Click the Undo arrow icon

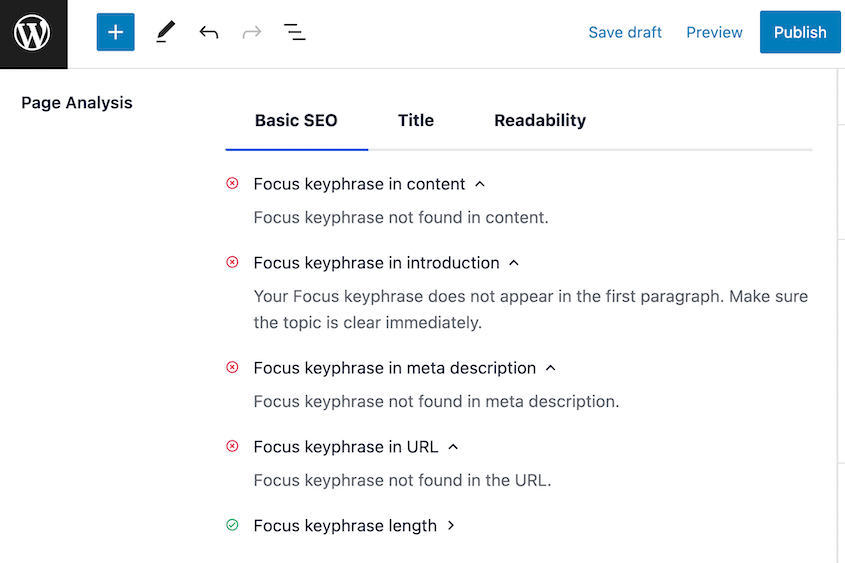209,32
